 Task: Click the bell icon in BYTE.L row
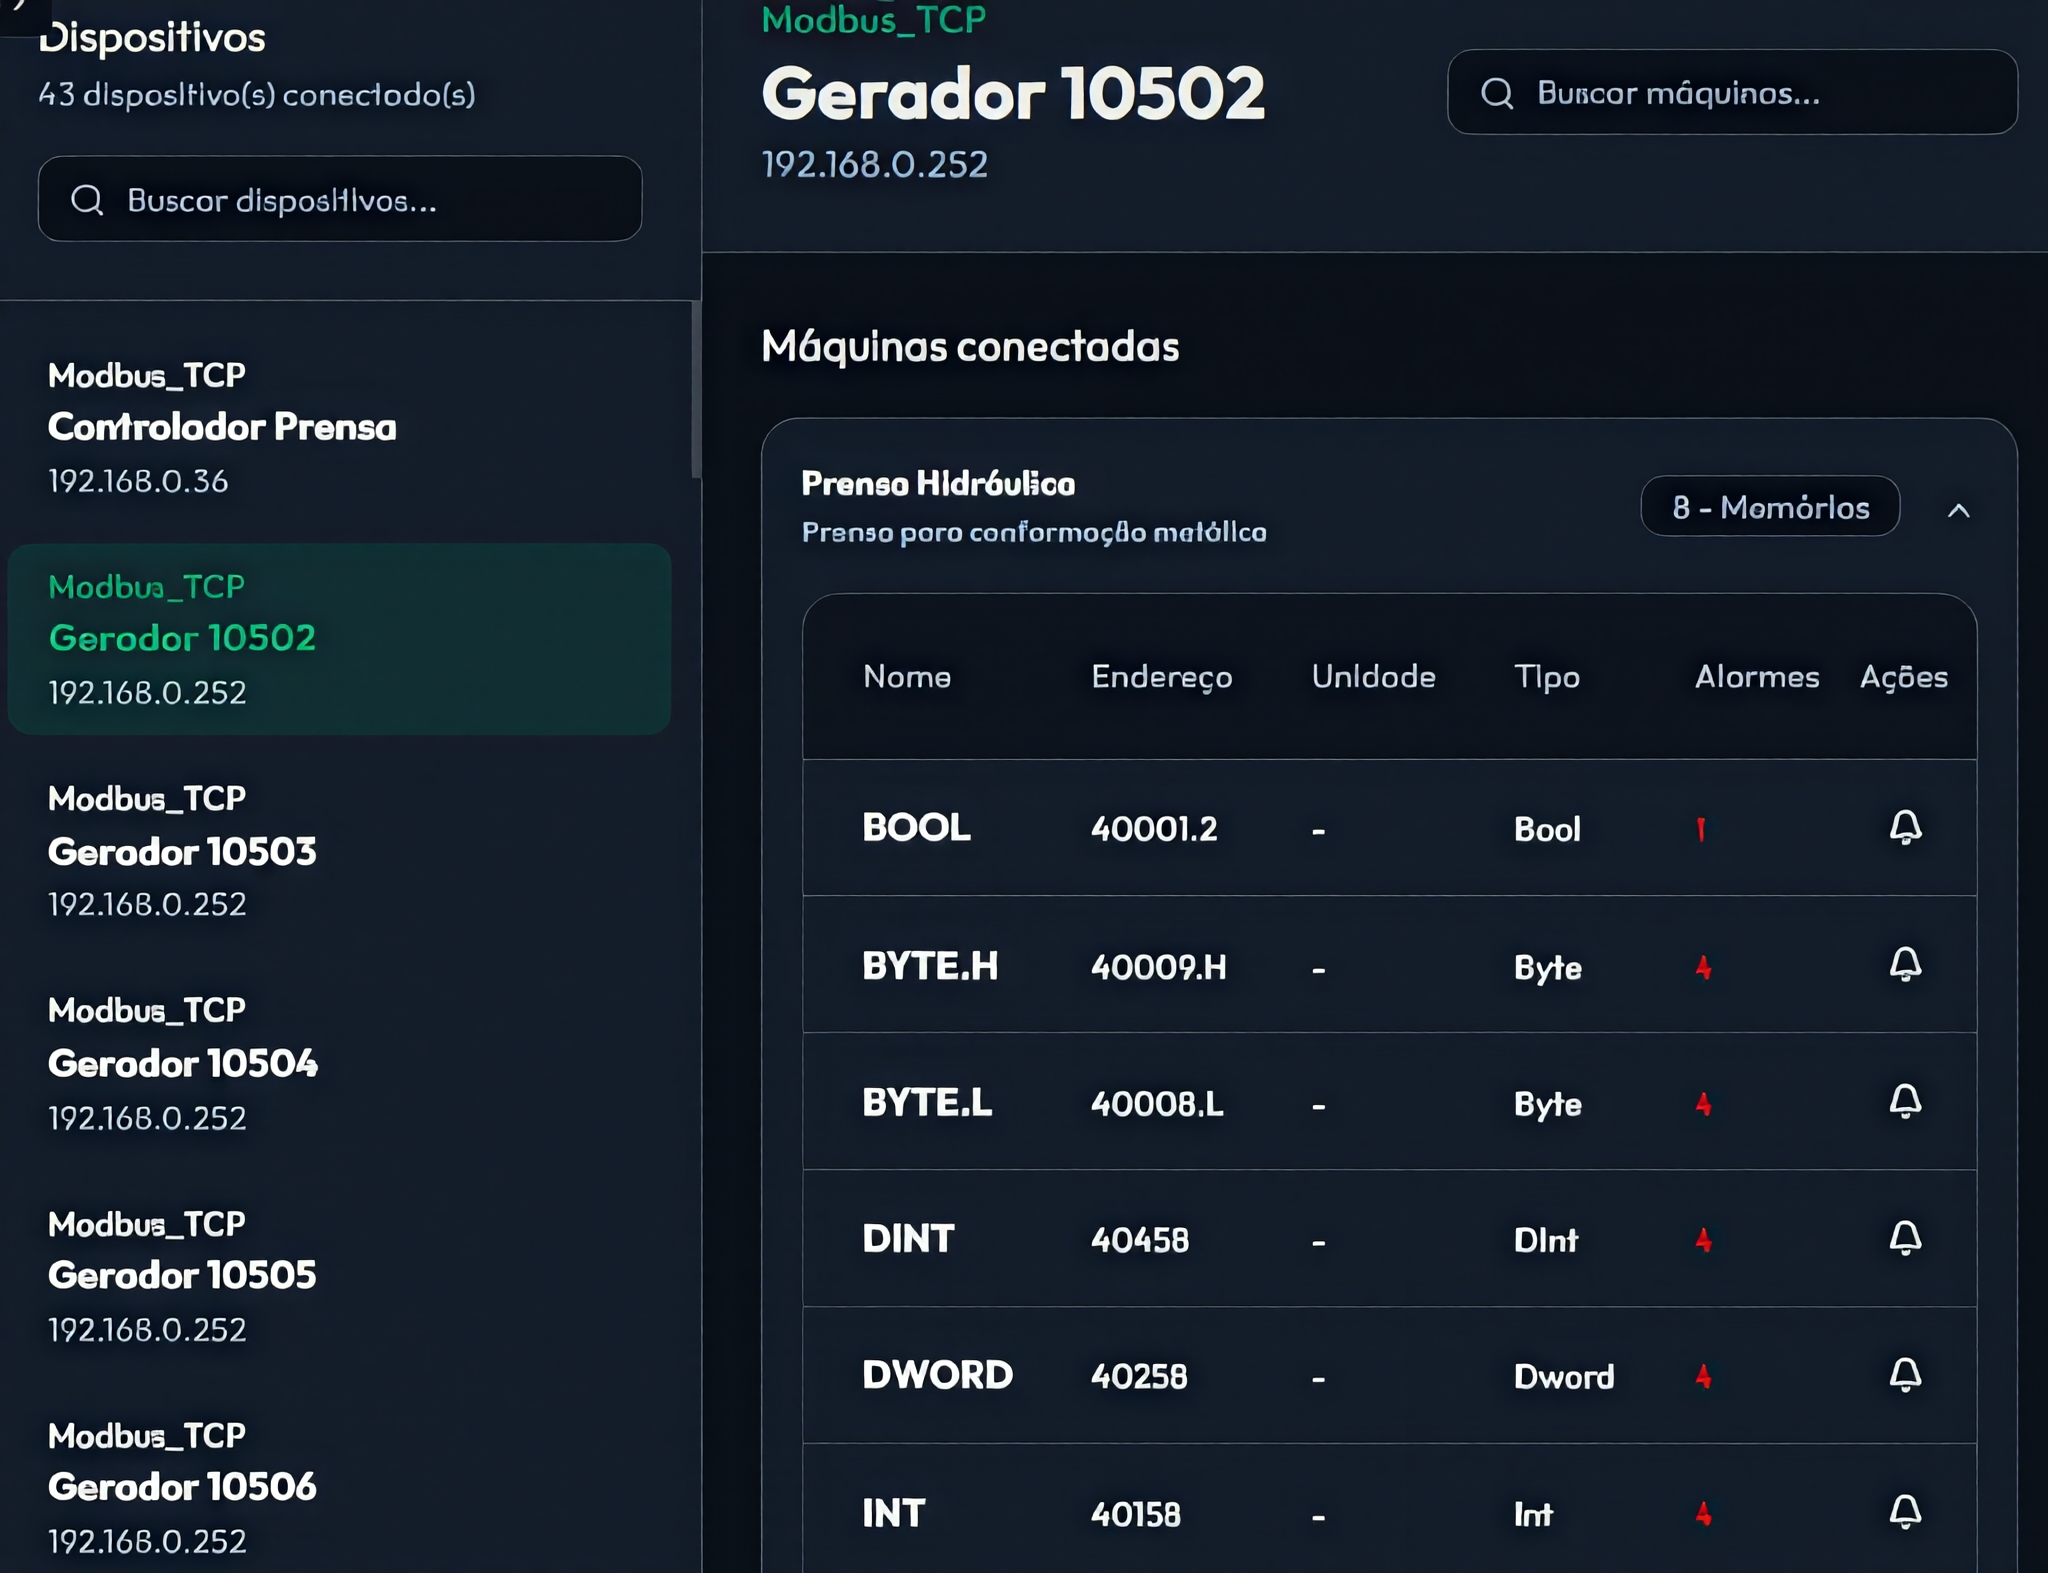click(1905, 1101)
